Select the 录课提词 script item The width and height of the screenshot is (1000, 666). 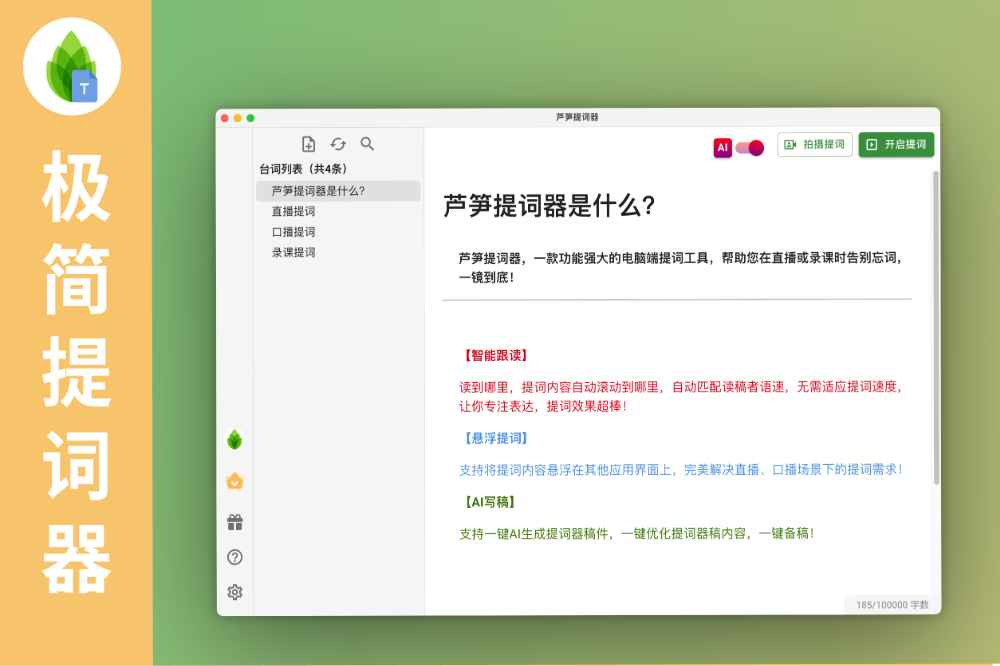[293, 252]
